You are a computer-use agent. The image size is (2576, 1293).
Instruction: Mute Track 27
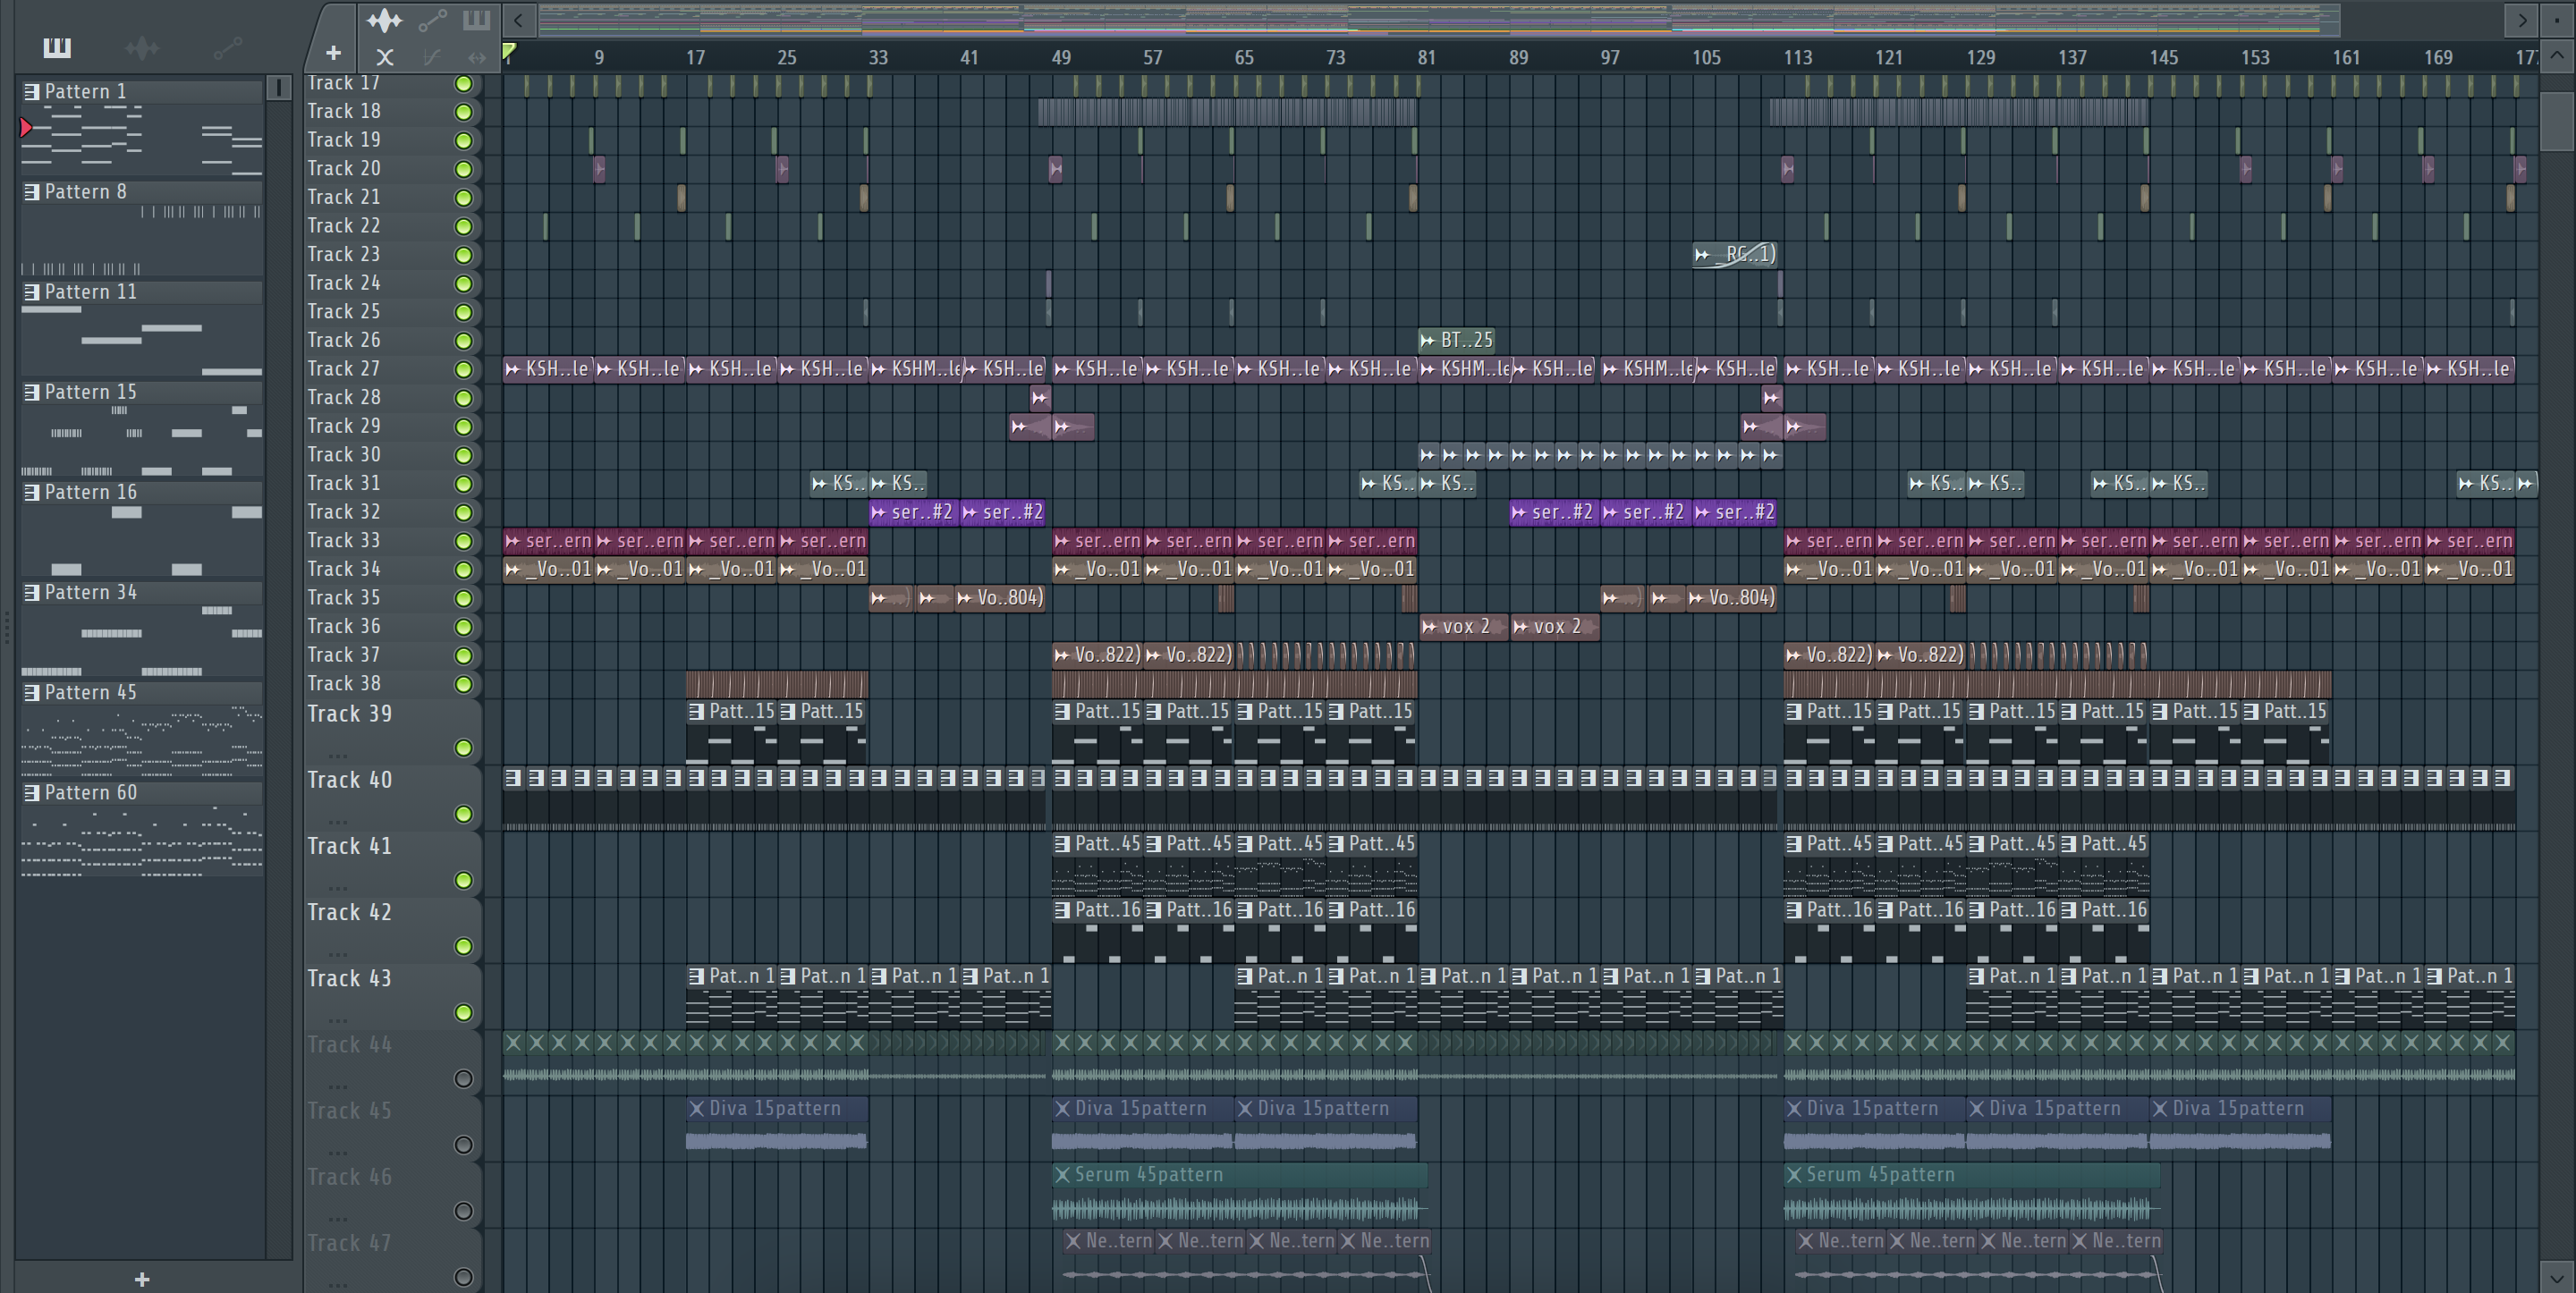tap(463, 369)
